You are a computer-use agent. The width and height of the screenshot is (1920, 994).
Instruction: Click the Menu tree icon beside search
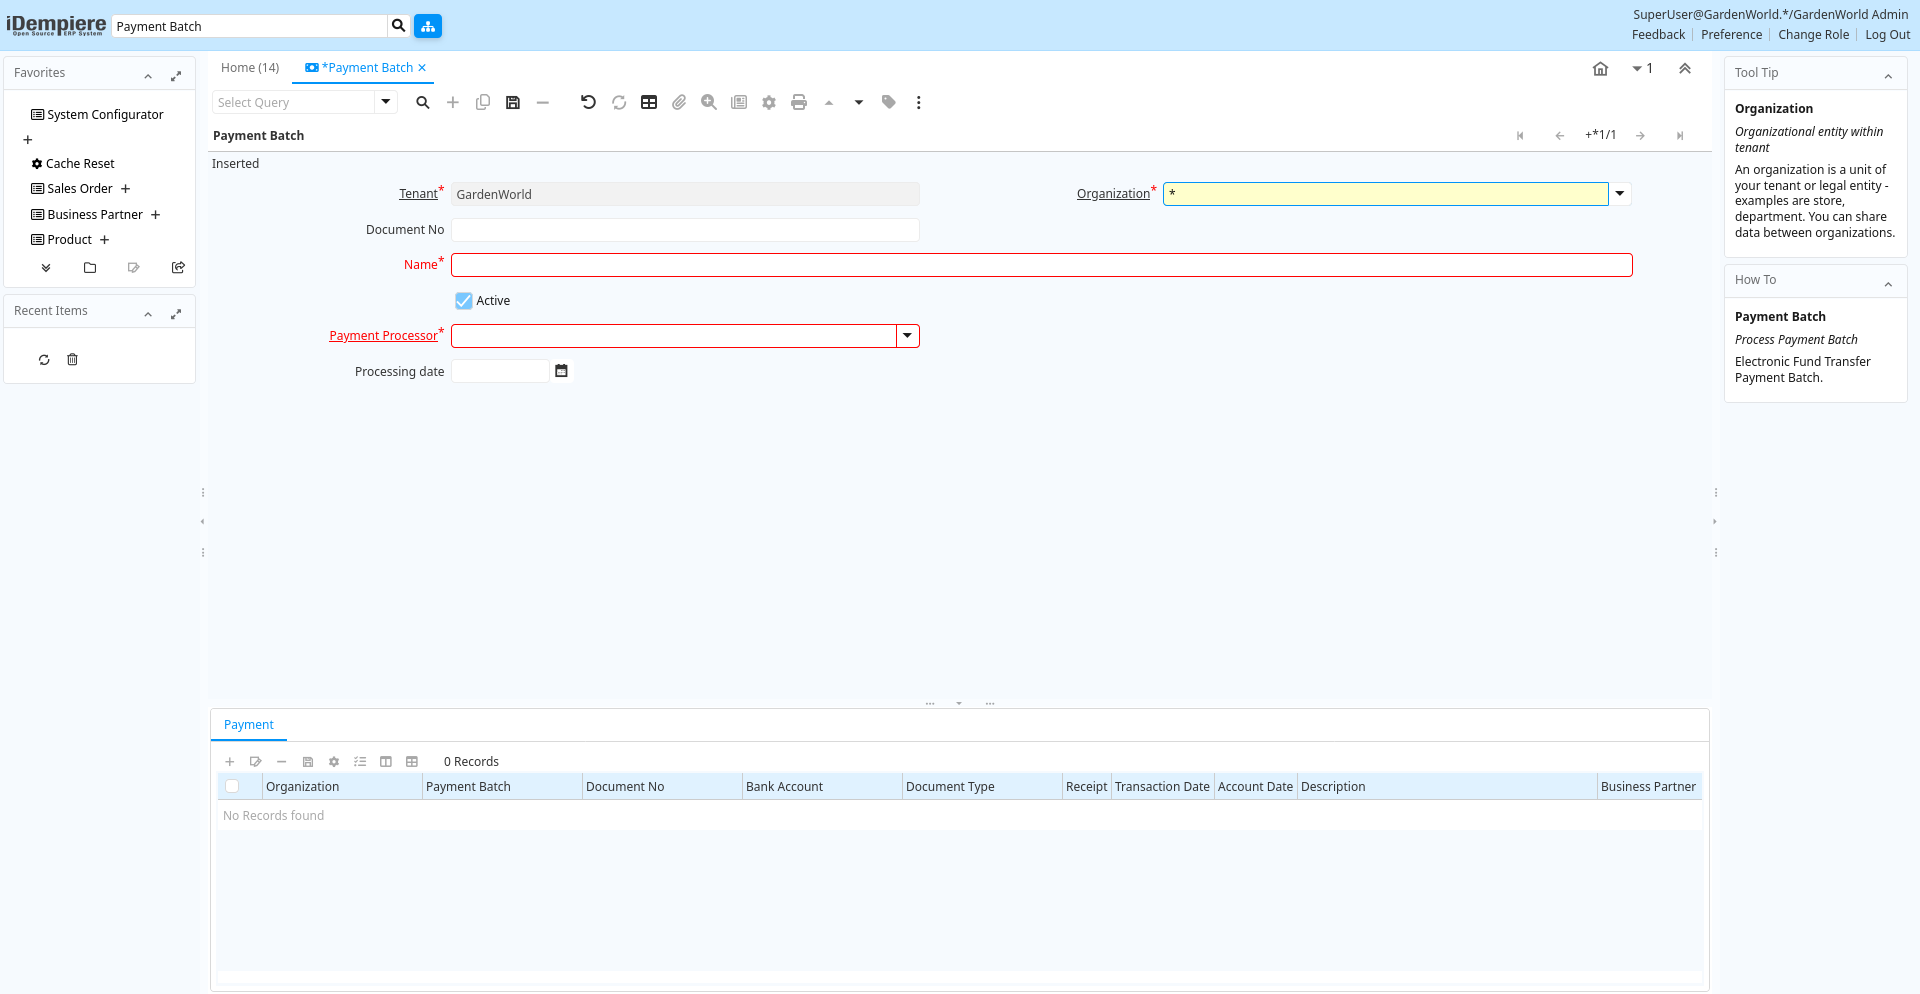click(428, 26)
